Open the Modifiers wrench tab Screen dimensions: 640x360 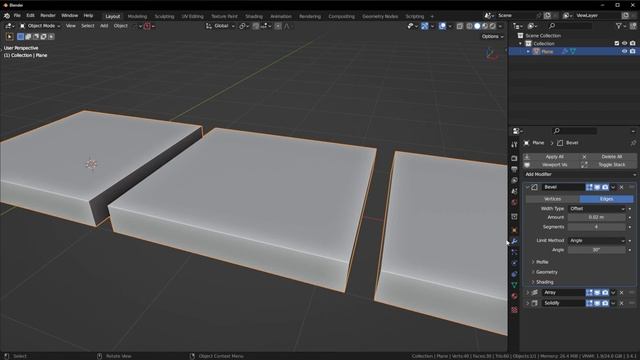click(514, 241)
